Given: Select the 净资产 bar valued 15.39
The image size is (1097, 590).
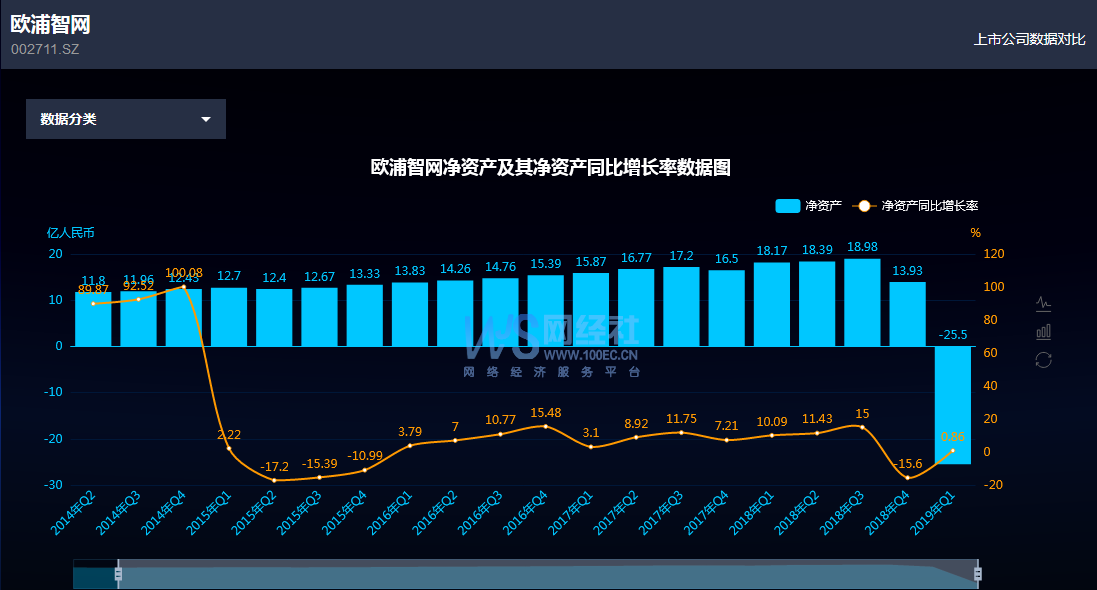Looking at the screenshot, I should pos(546,311).
